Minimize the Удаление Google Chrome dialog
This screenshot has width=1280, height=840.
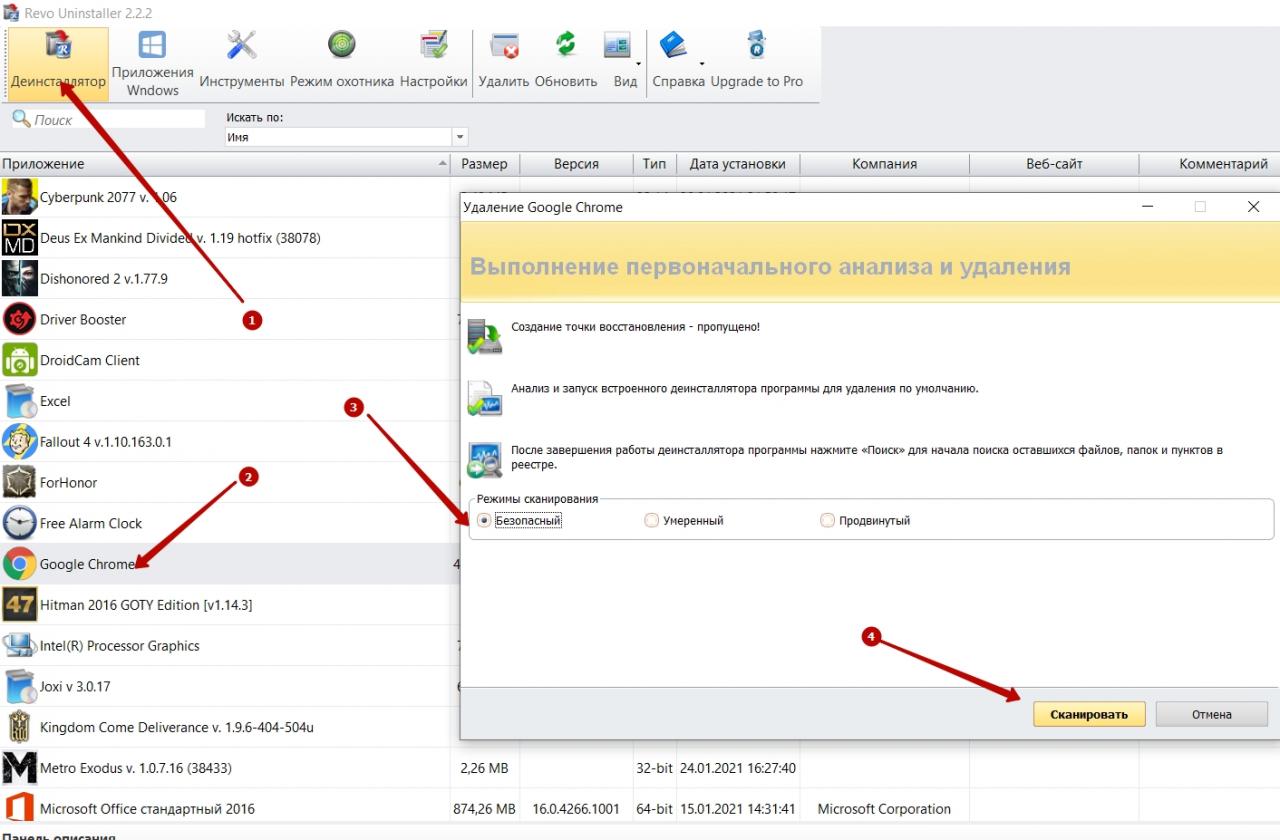pyautogui.click(x=1147, y=207)
